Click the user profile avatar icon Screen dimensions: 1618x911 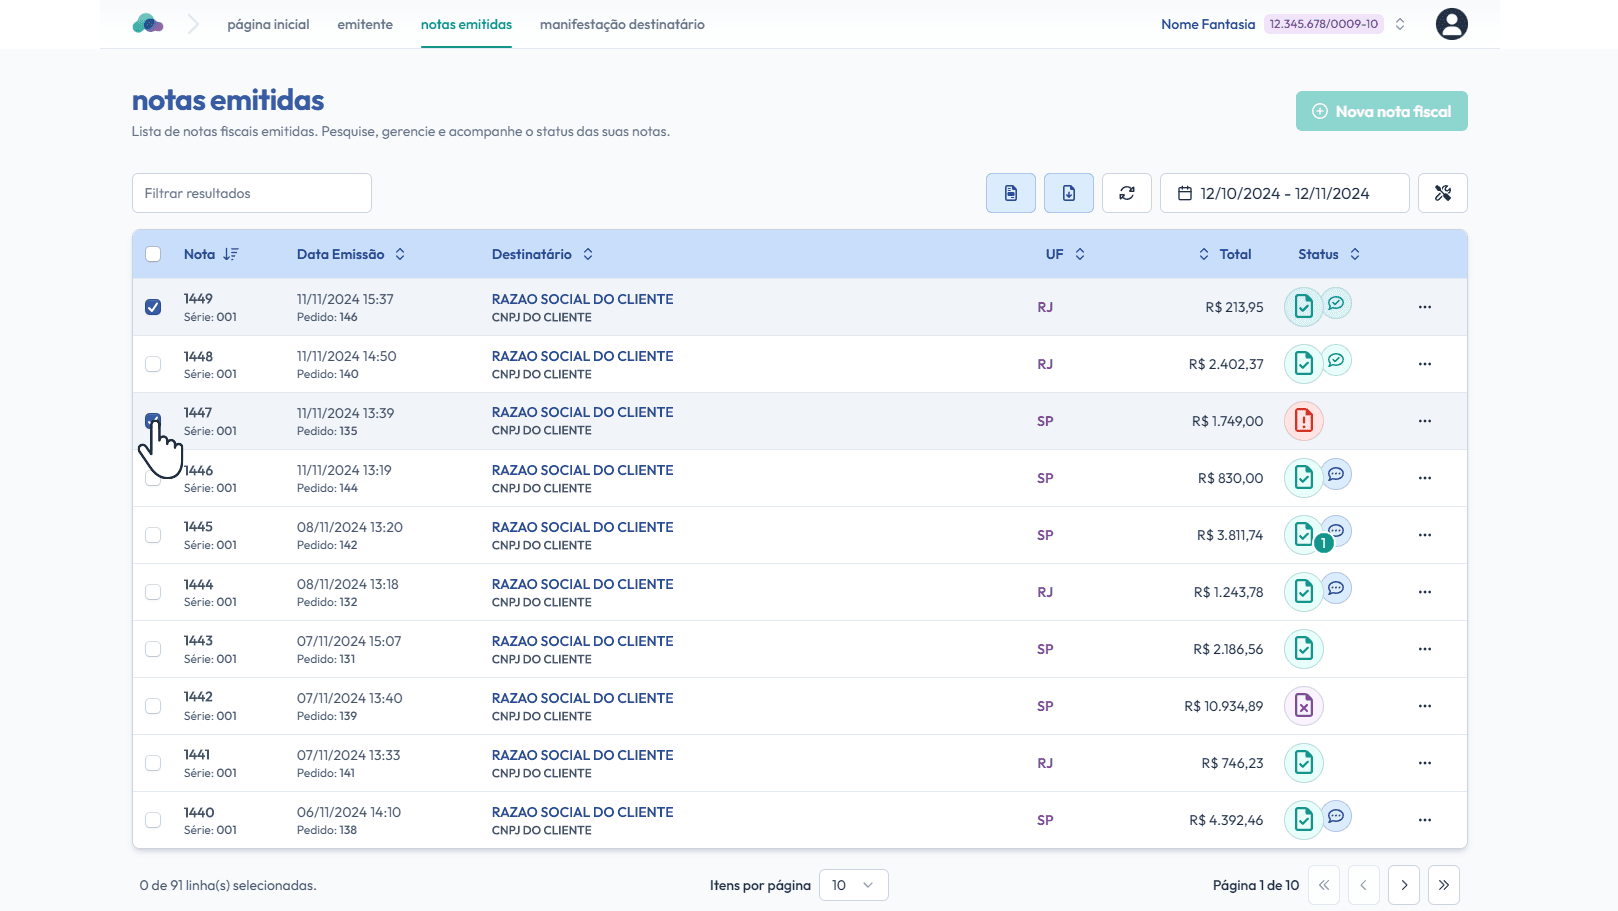[x=1451, y=24]
